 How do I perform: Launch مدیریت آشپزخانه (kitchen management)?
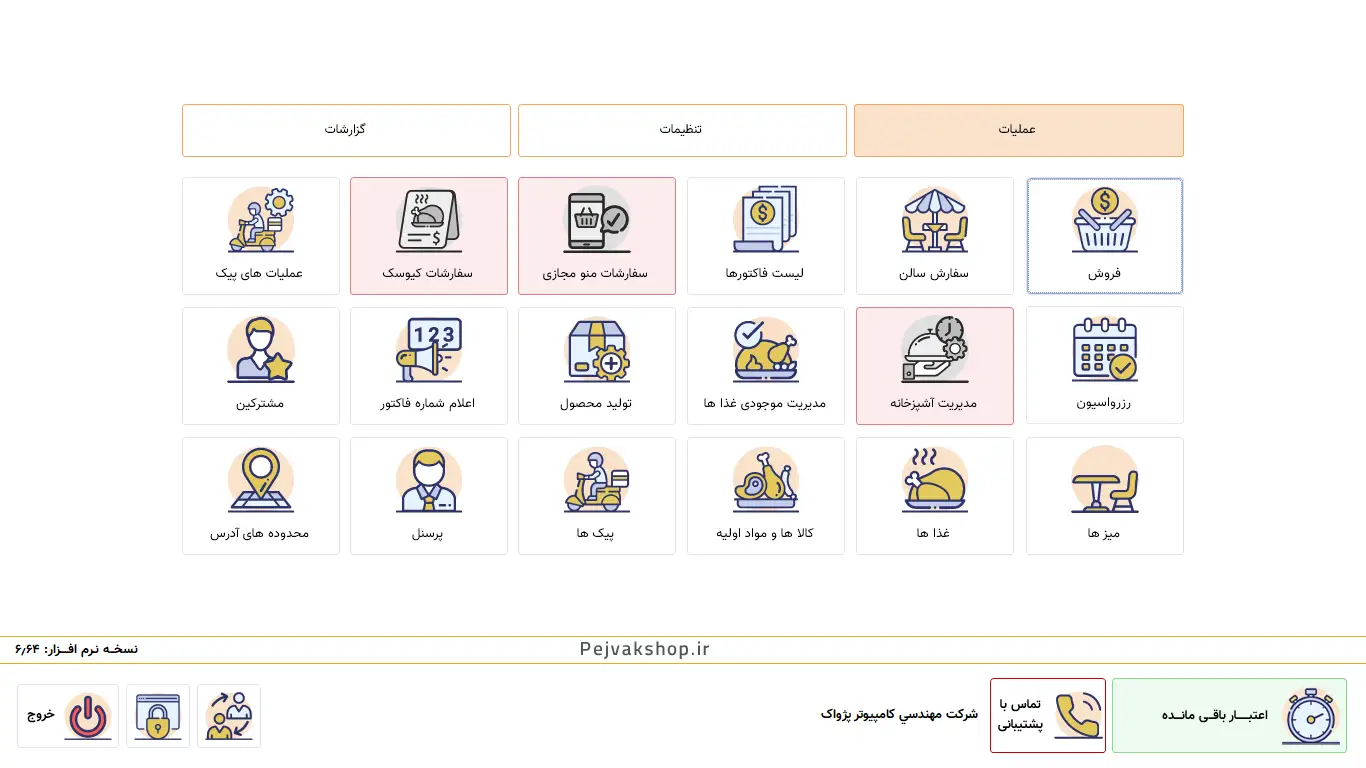coord(934,366)
